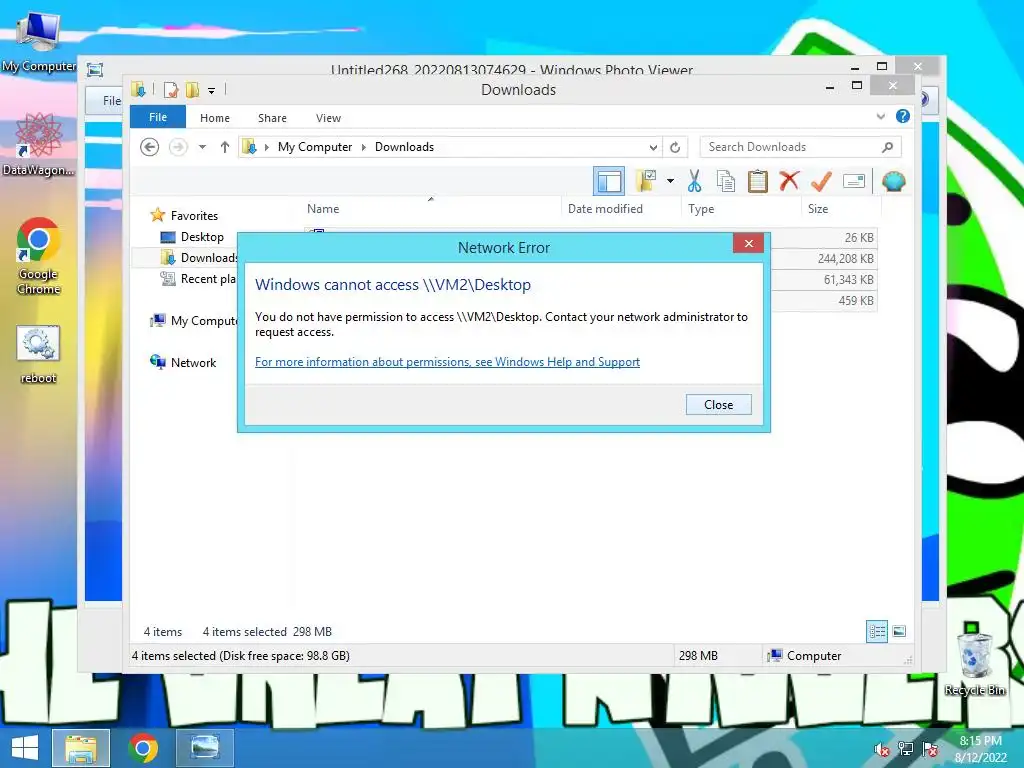
Task: Click the Paste clipboard toolbar icon
Action: coord(758,182)
